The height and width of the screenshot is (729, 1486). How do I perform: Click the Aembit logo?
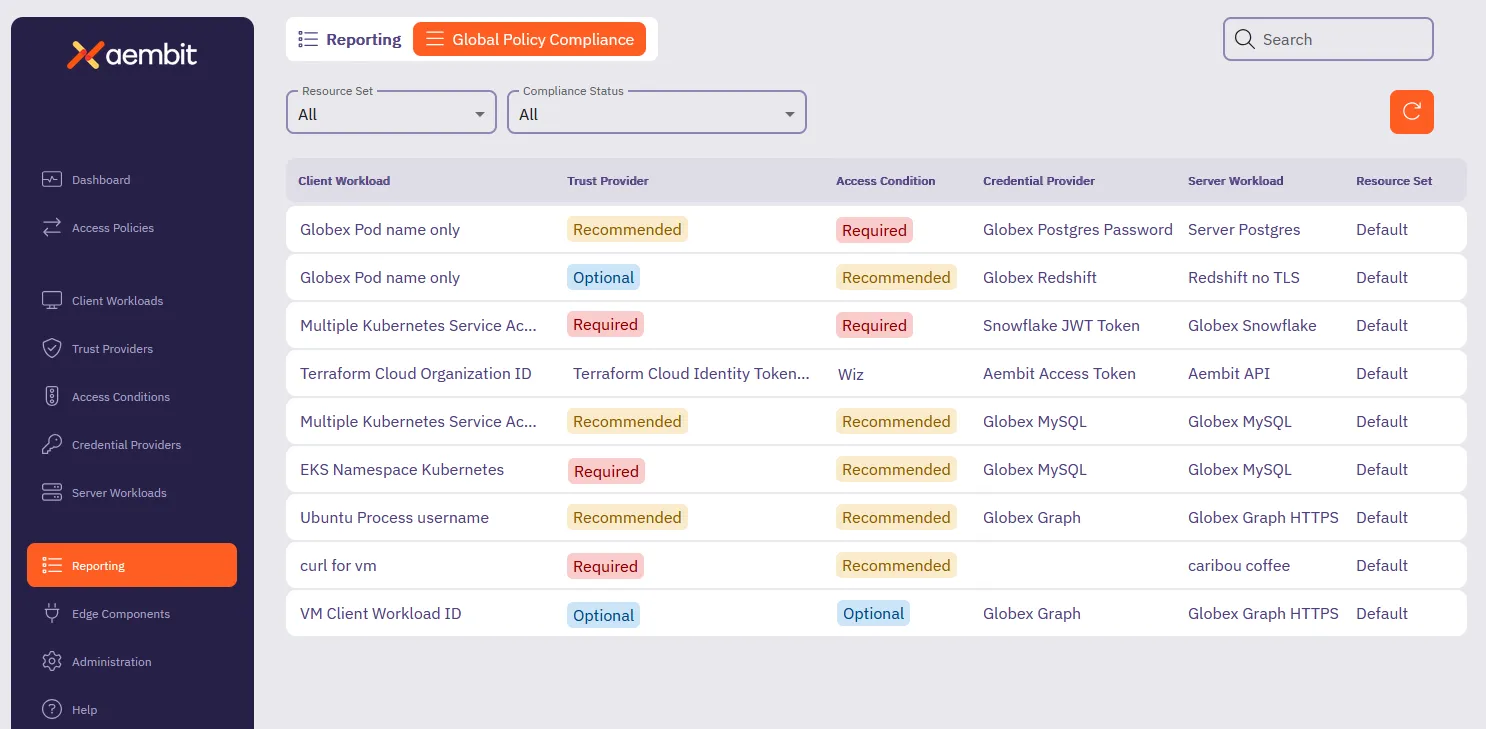click(x=131, y=55)
